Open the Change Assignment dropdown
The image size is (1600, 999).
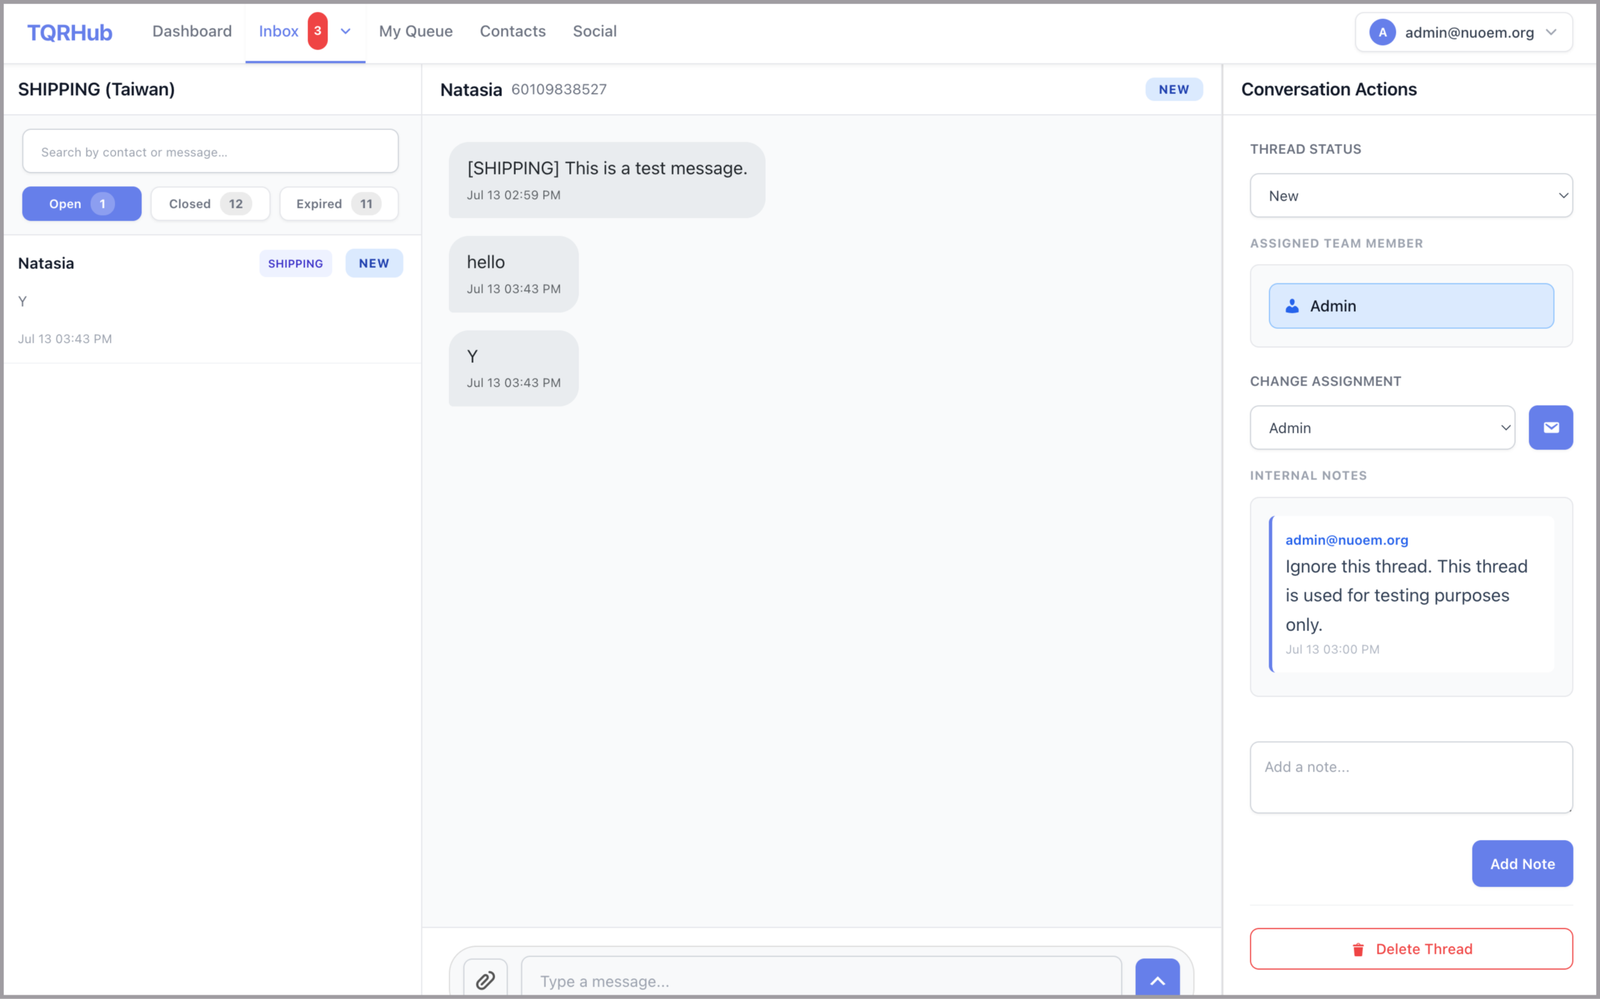tap(1382, 428)
